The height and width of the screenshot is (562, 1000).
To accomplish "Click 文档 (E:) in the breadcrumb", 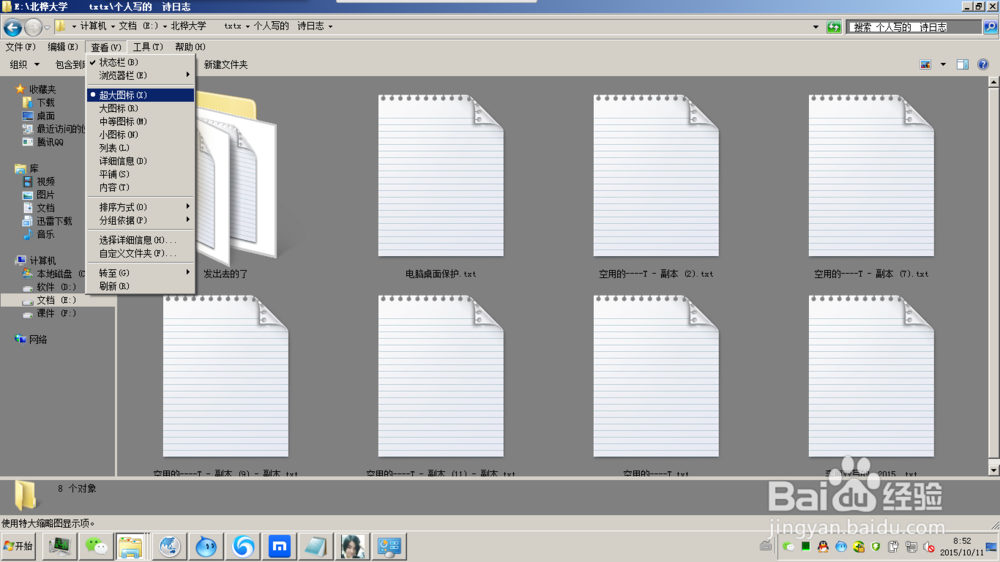I will click(x=138, y=26).
